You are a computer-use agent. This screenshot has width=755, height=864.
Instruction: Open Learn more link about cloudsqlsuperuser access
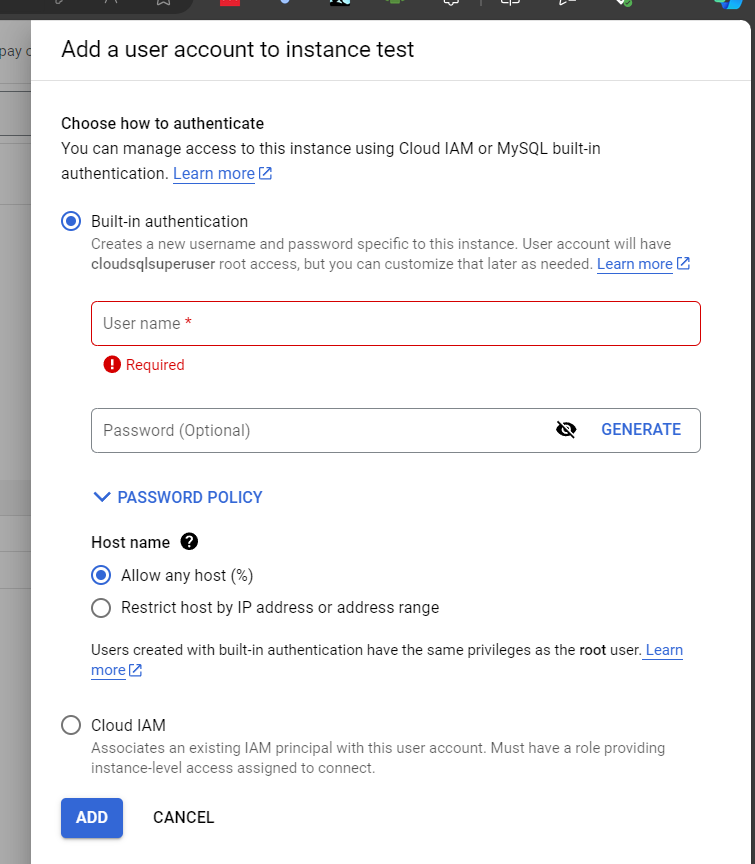click(x=635, y=264)
